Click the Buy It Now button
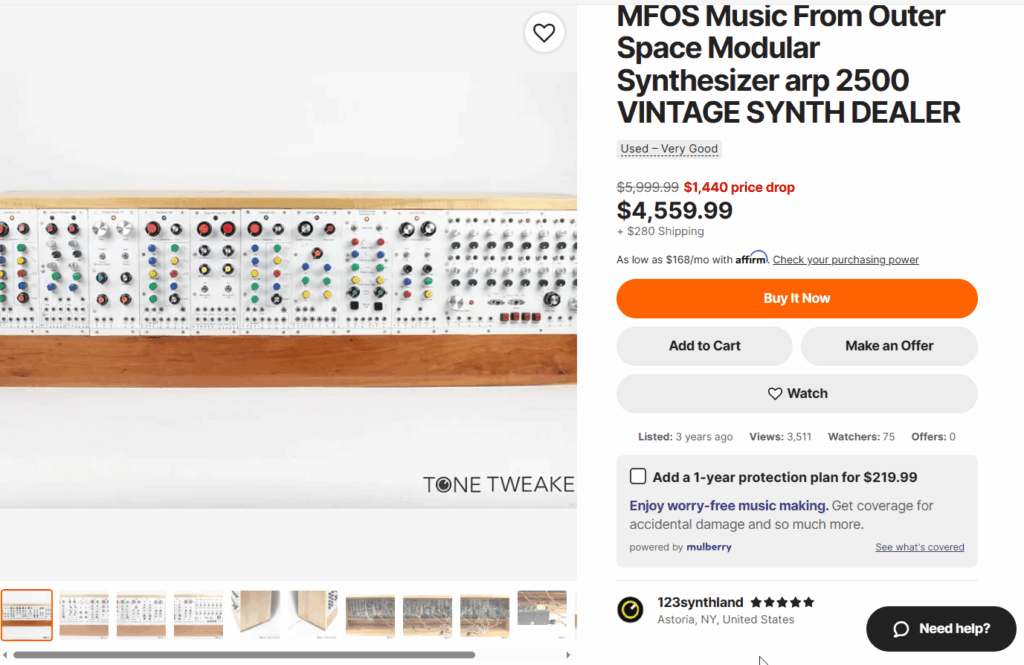This screenshot has height=665, width=1024. tap(797, 299)
